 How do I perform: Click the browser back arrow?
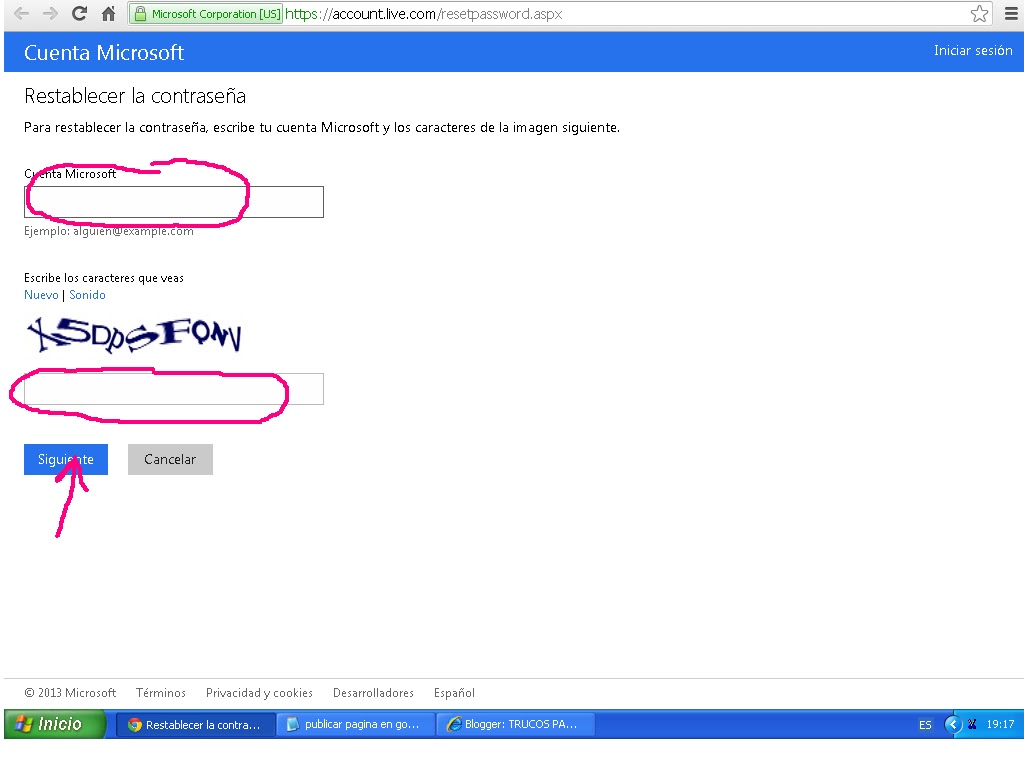[x=21, y=14]
